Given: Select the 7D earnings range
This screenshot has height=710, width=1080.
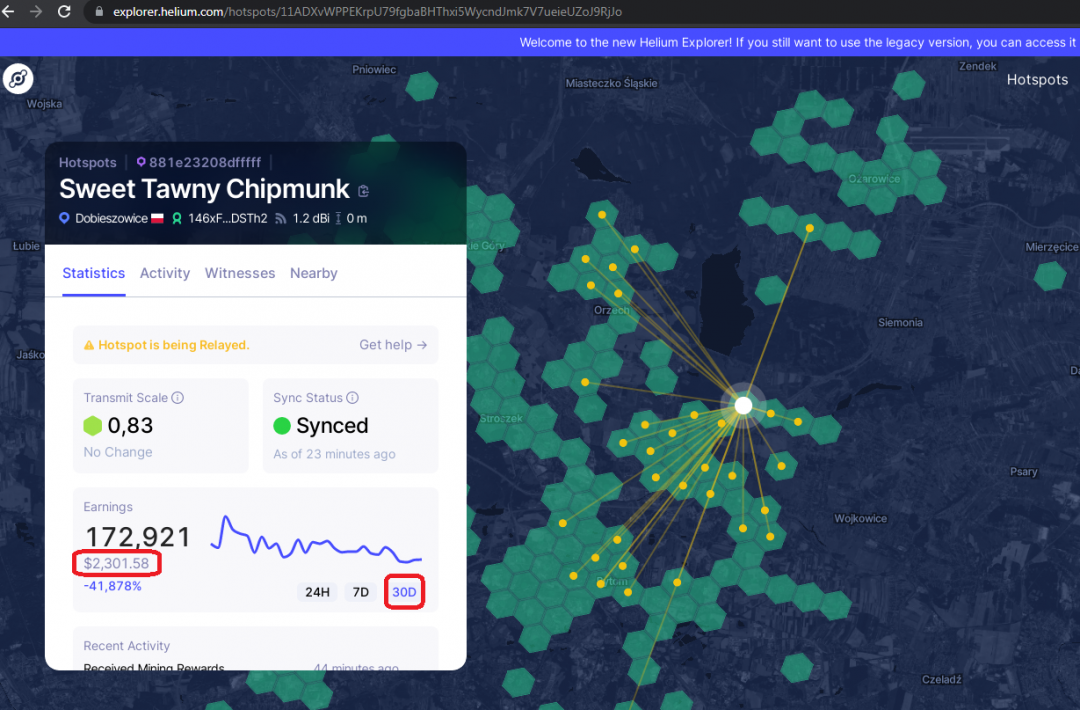Looking at the screenshot, I should (x=361, y=592).
